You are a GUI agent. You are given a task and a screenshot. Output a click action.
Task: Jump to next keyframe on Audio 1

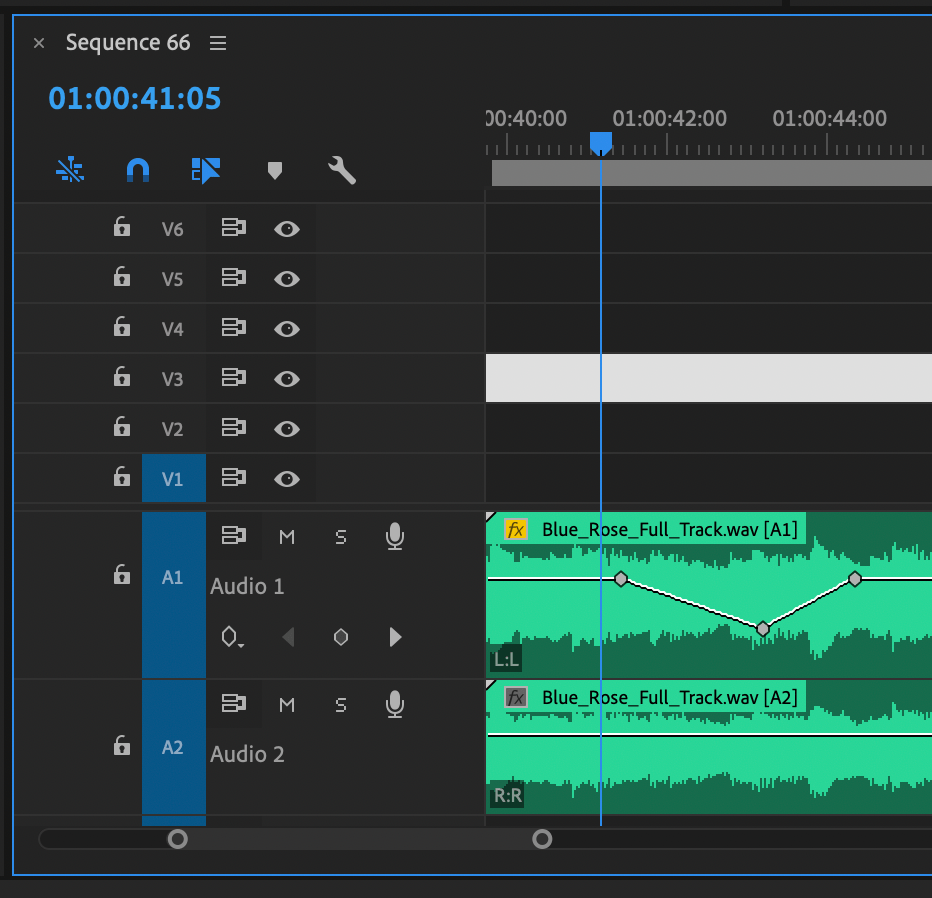point(394,636)
